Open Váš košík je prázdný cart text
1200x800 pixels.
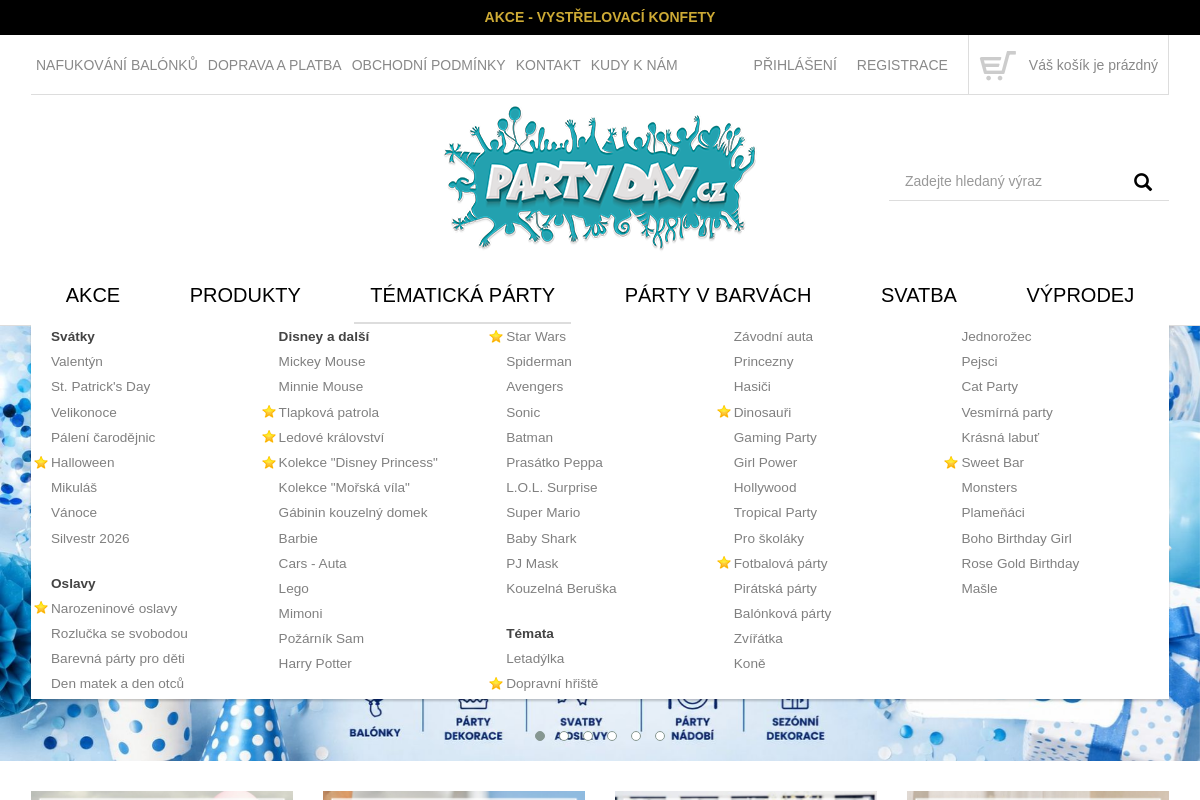click(1093, 65)
